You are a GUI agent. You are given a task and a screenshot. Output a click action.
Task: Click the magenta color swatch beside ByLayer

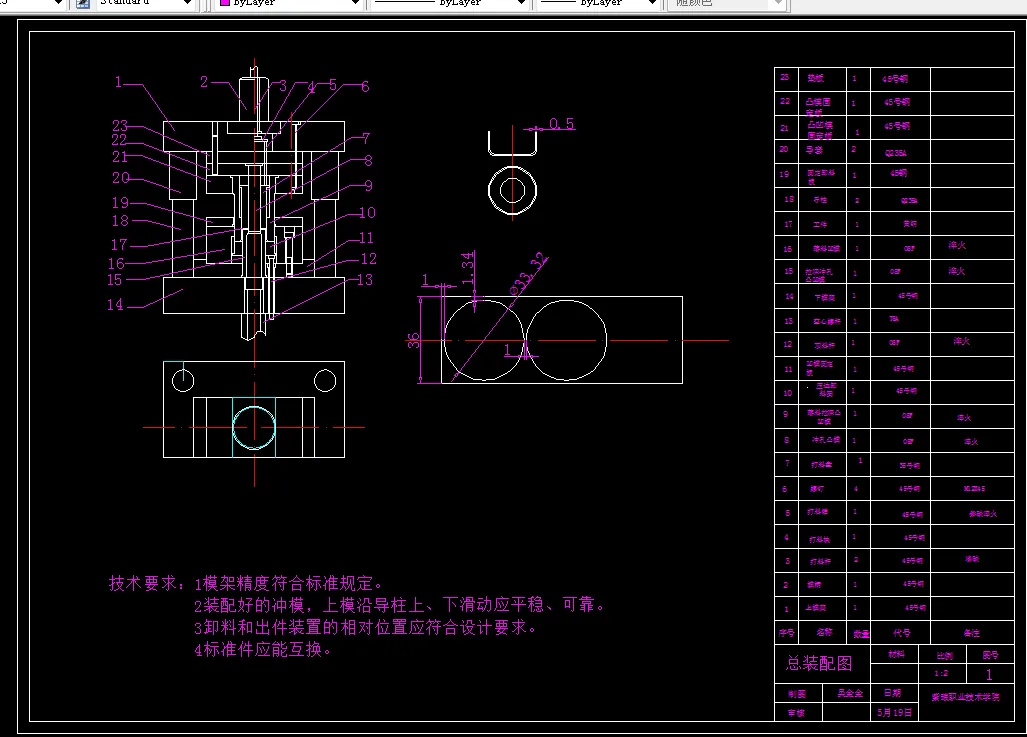(x=225, y=3)
